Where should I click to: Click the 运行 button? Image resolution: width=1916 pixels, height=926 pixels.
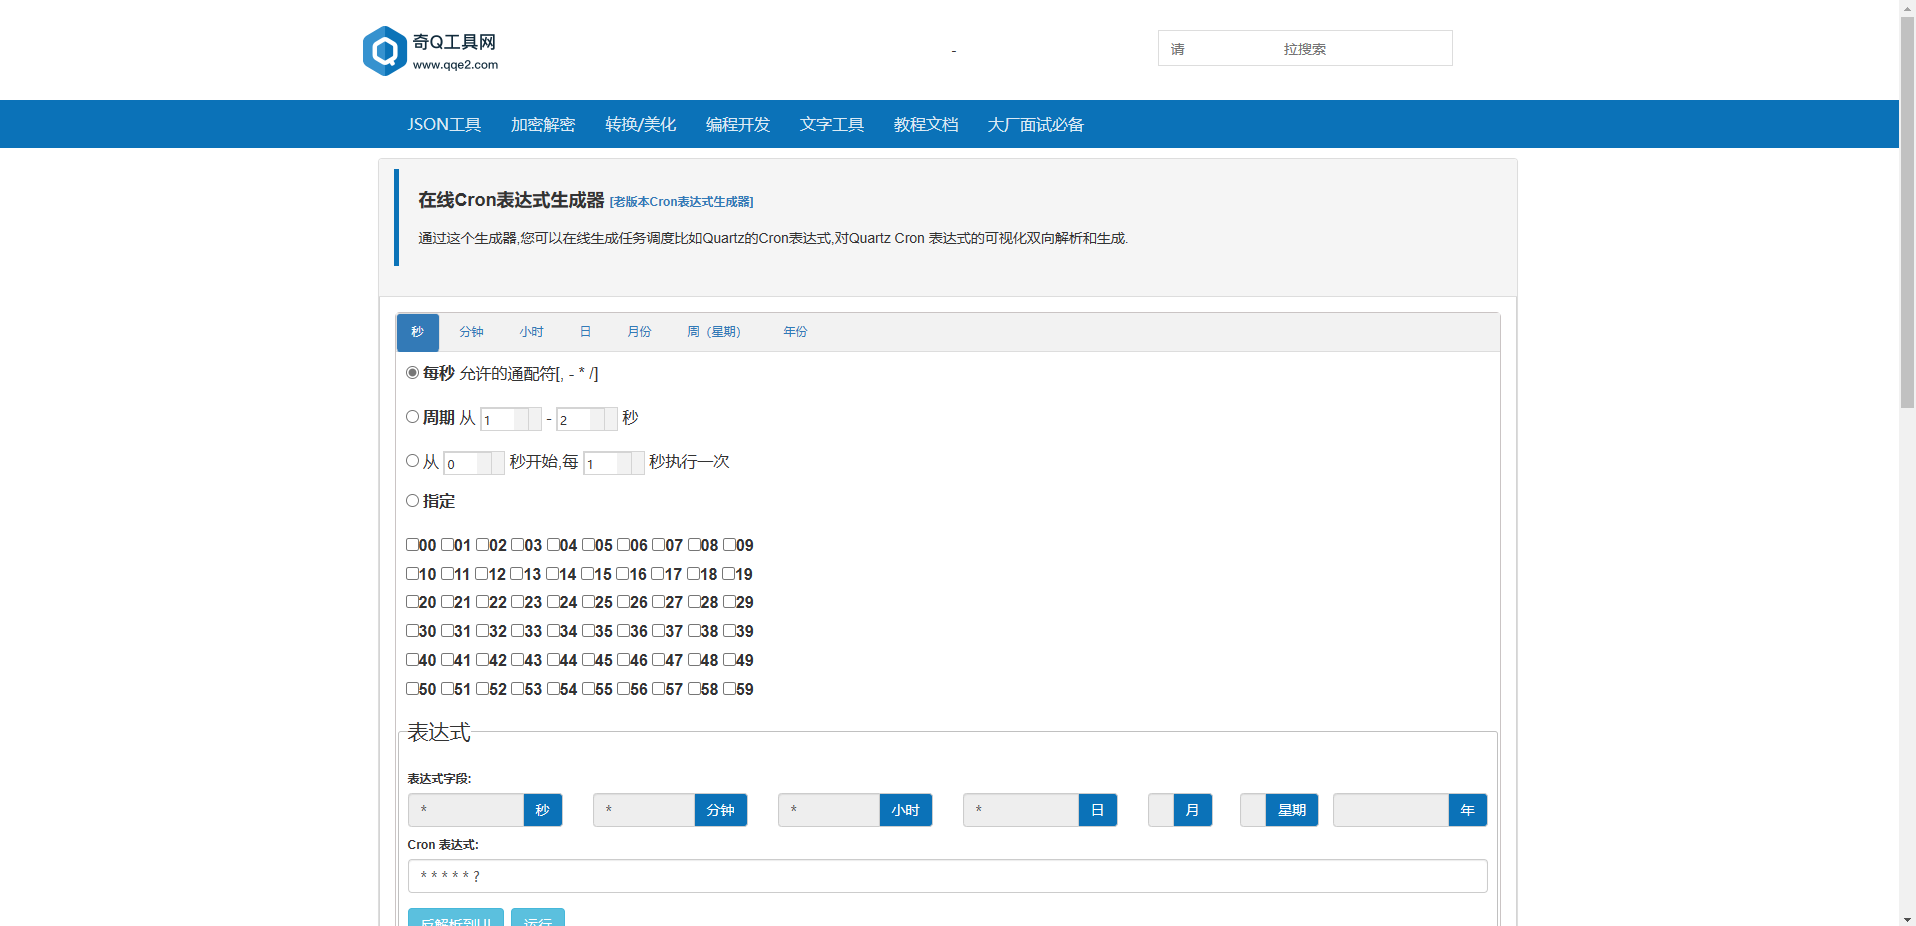tap(538, 919)
